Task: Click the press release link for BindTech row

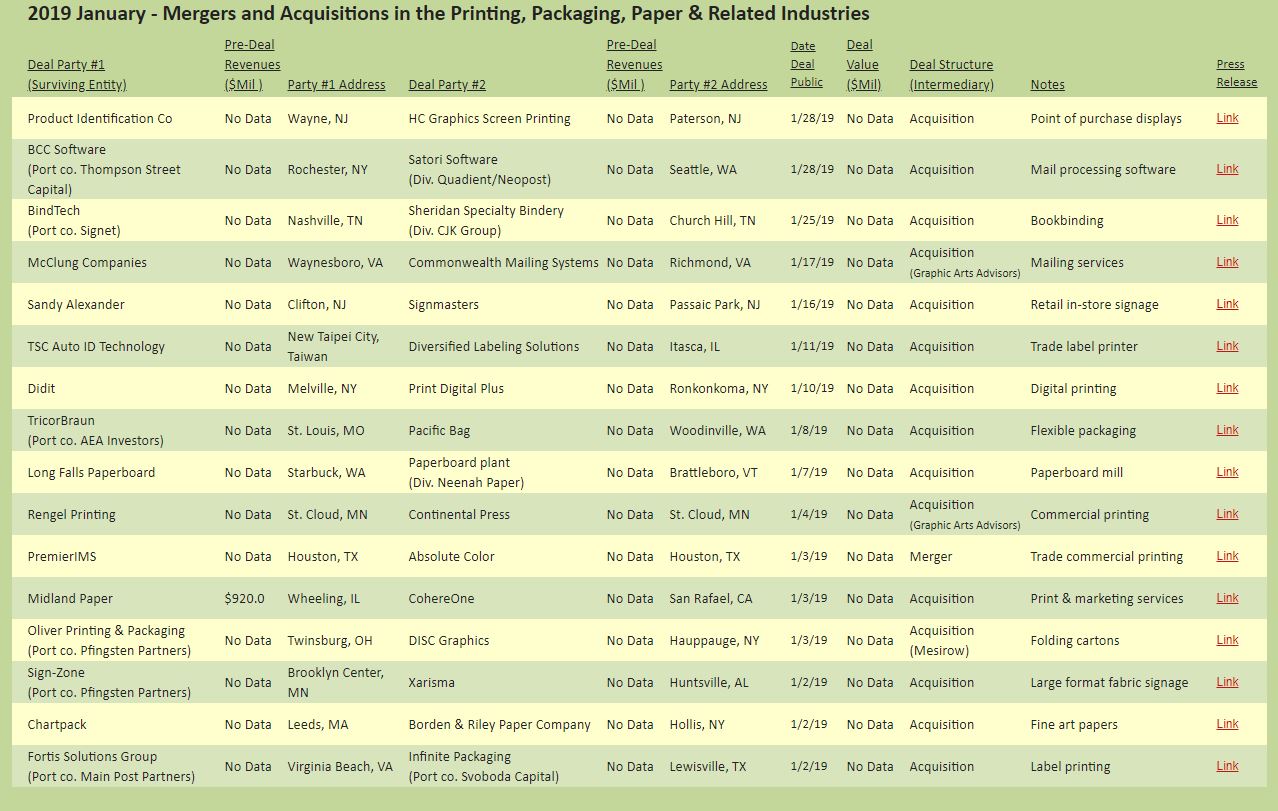Action: pyautogui.click(x=1227, y=220)
